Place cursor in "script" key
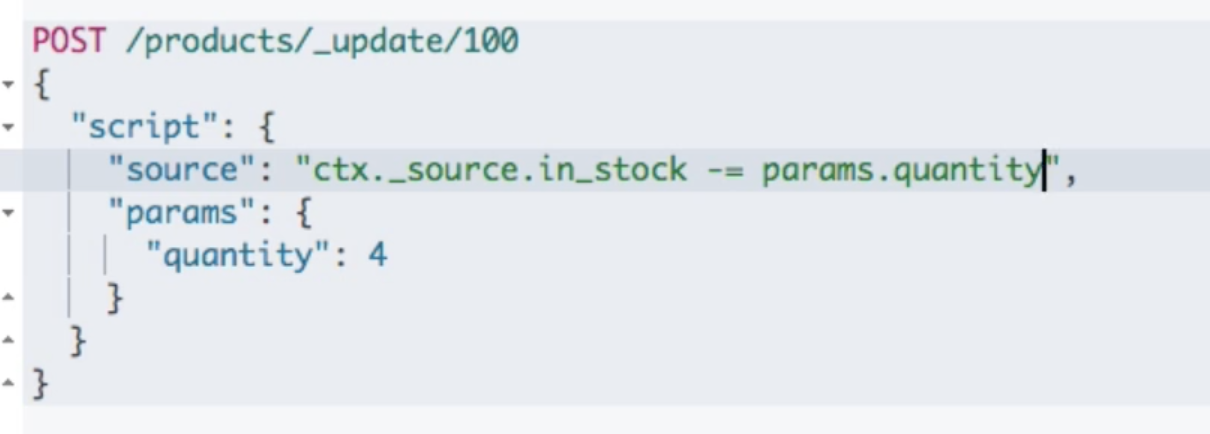Image resolution: width=1210 pixels, height=434 pixels. tap(135, 127)
